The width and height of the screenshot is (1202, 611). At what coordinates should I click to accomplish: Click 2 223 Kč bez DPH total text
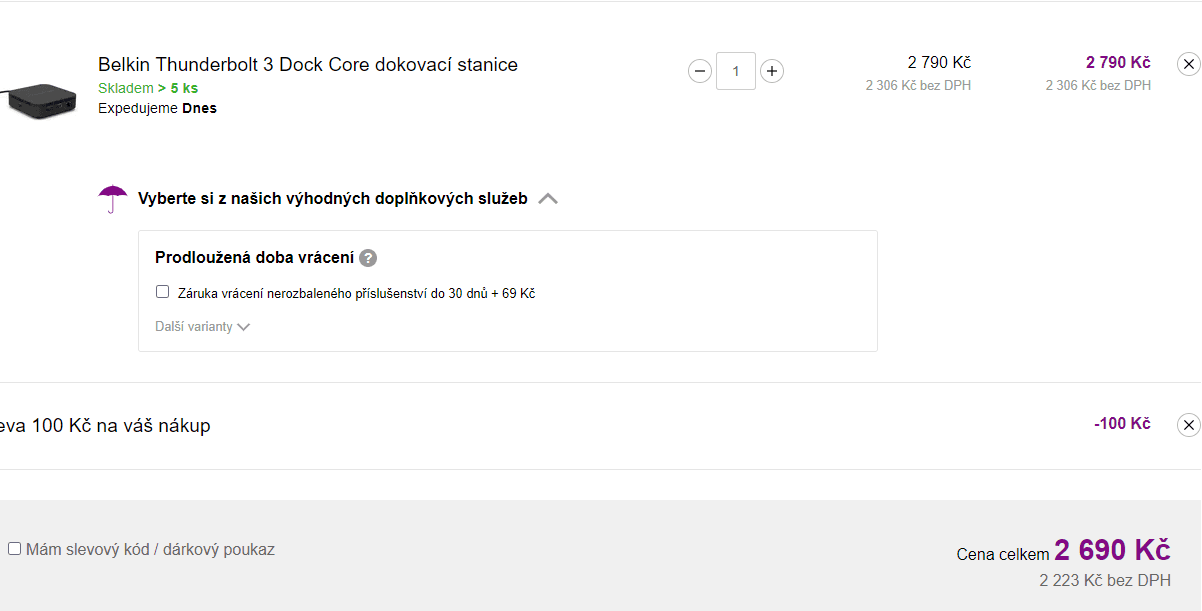[x=1105, y=580]
